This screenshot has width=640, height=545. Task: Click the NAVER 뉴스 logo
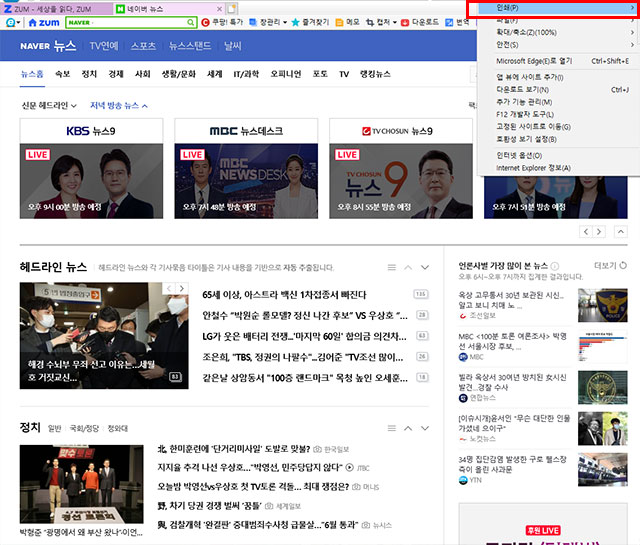pyautogui.click(x=48, y=46)
